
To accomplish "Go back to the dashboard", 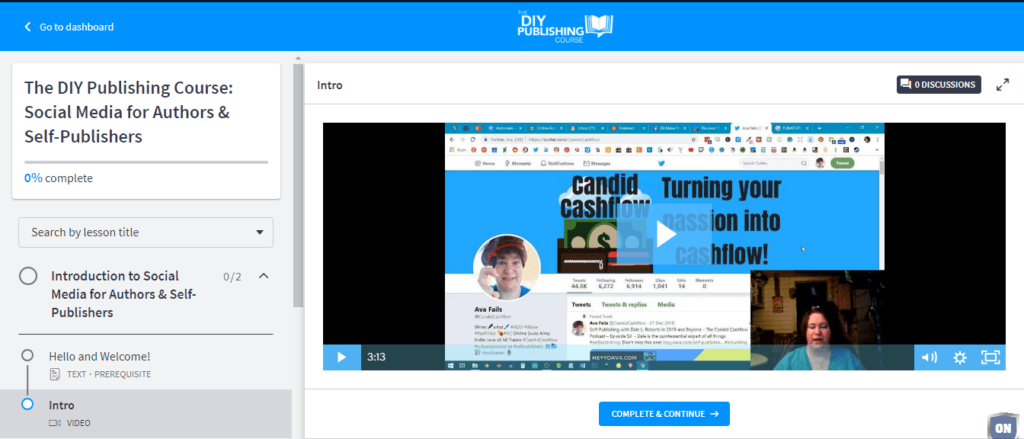I will point(69,27).
